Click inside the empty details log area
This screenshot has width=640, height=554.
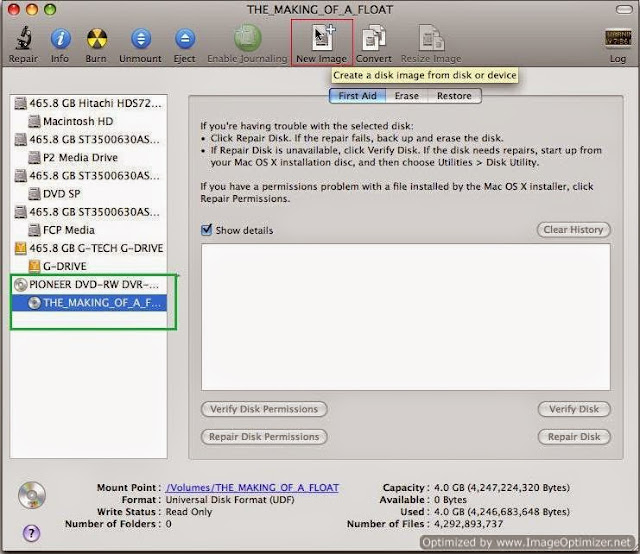406,317
